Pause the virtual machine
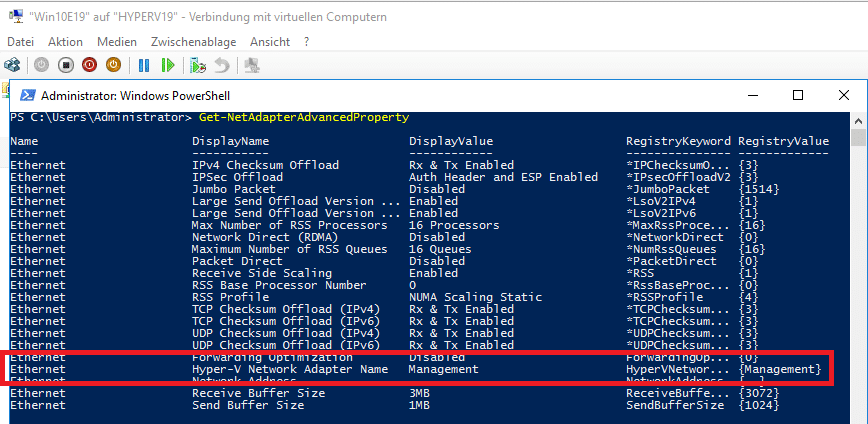The width and height of the screenshot is (868, 424). coord(144,65)
